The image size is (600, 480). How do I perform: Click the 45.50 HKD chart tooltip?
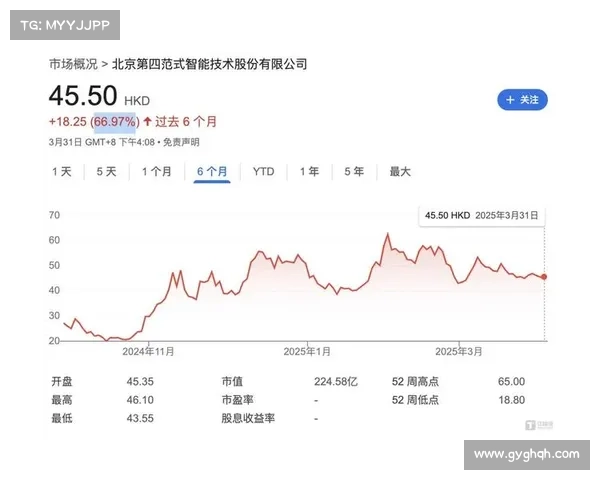pyautogui.click(x=482, y=216)
